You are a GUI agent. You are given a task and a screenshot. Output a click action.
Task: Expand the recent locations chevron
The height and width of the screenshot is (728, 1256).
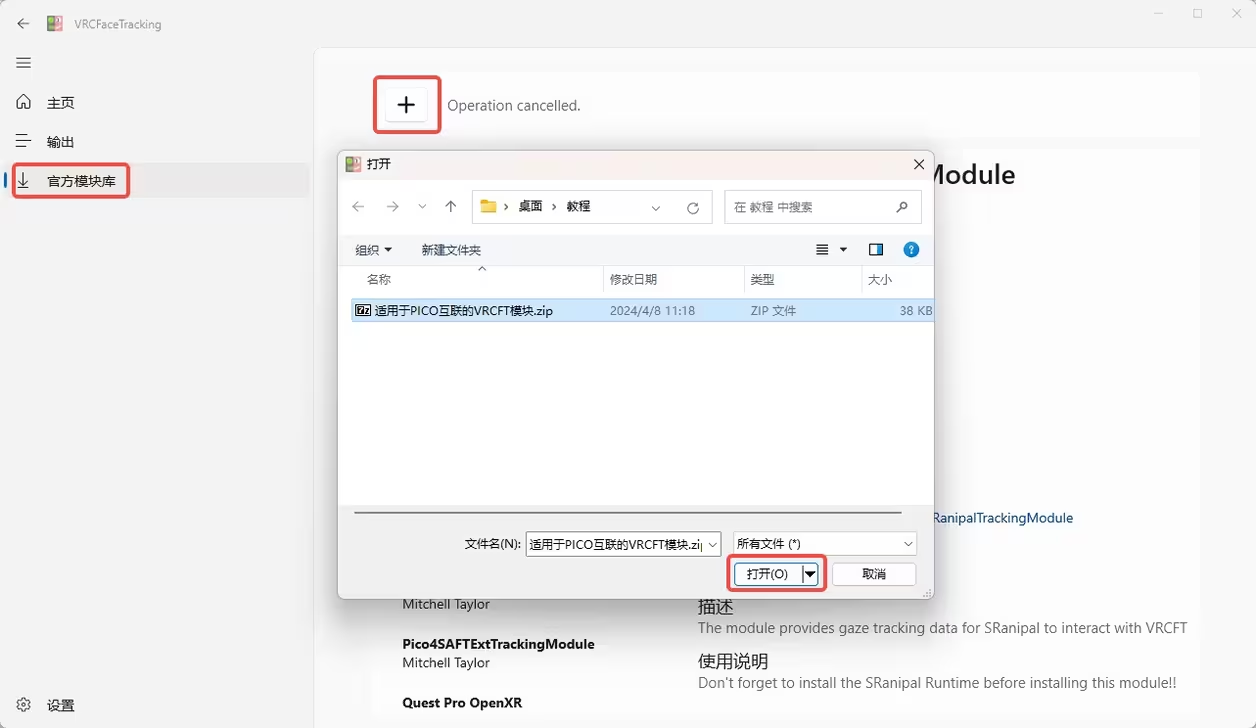422,207
